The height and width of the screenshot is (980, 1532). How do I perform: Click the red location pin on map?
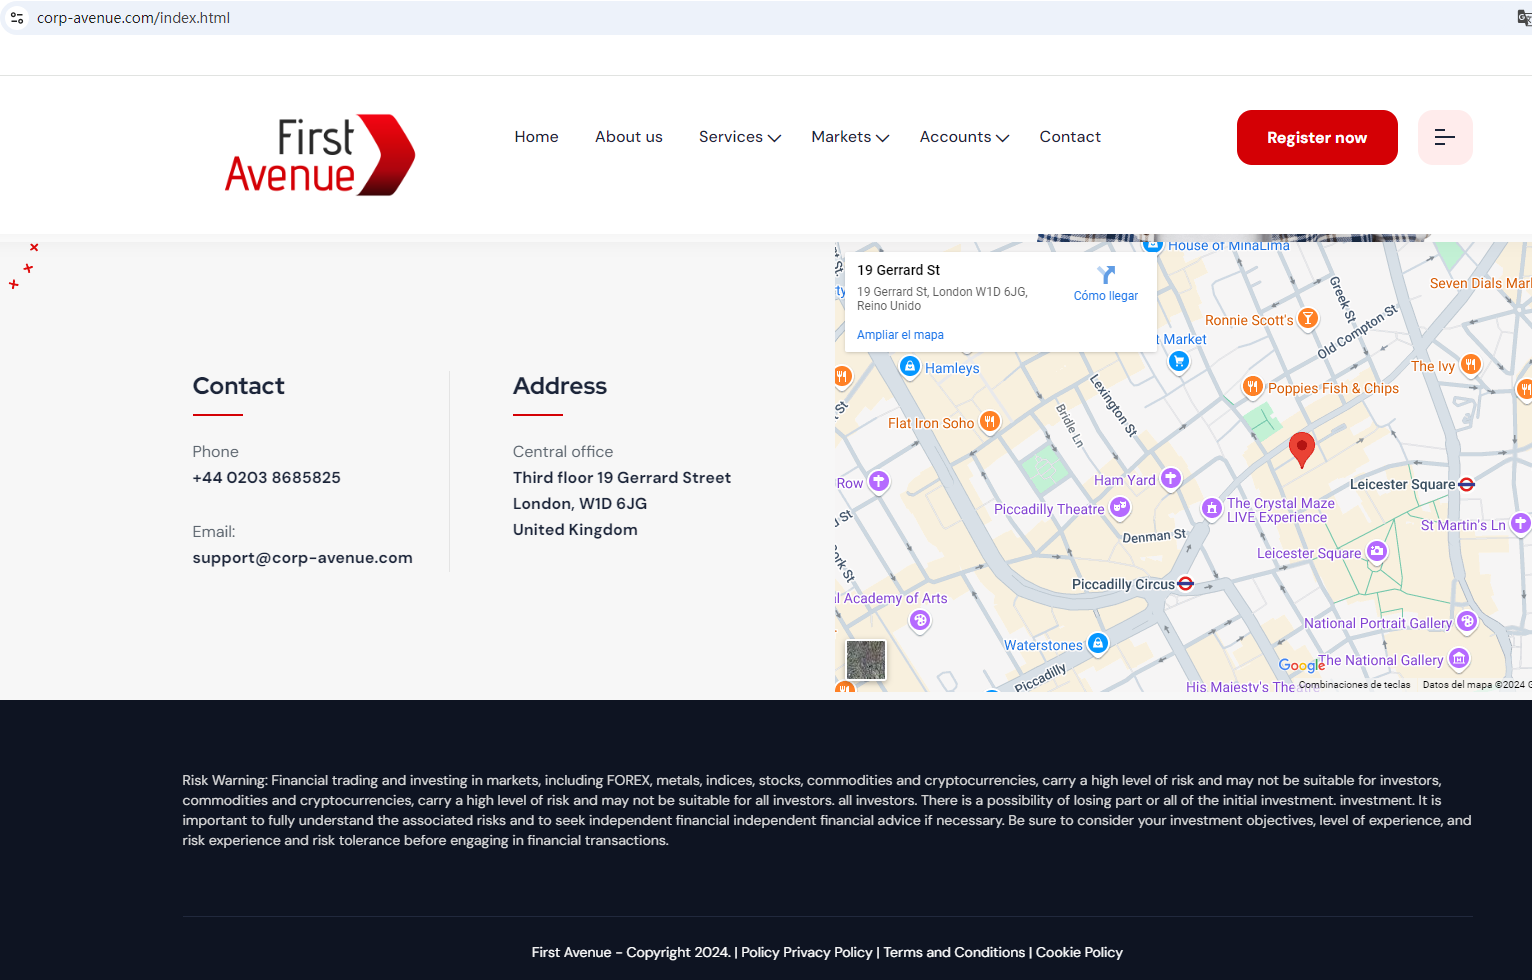(x=1301, y=449)
